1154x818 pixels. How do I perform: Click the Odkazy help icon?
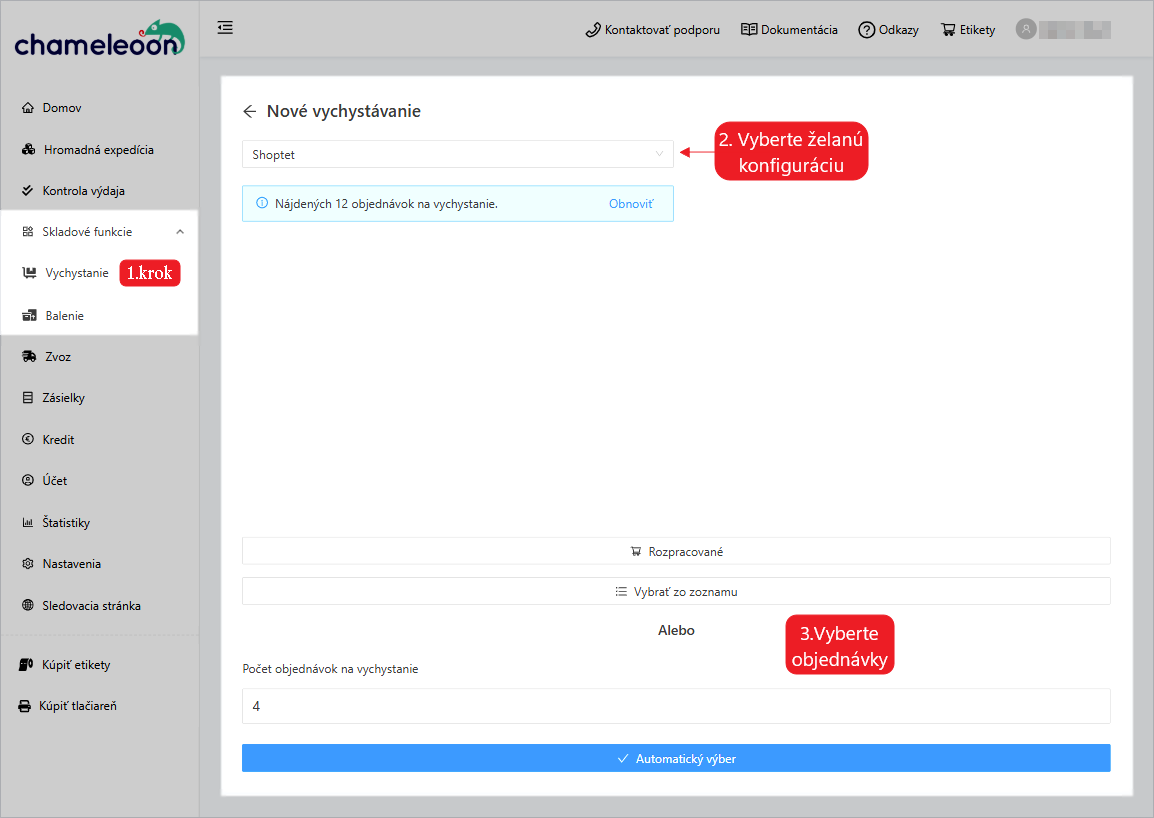point(888,30)
